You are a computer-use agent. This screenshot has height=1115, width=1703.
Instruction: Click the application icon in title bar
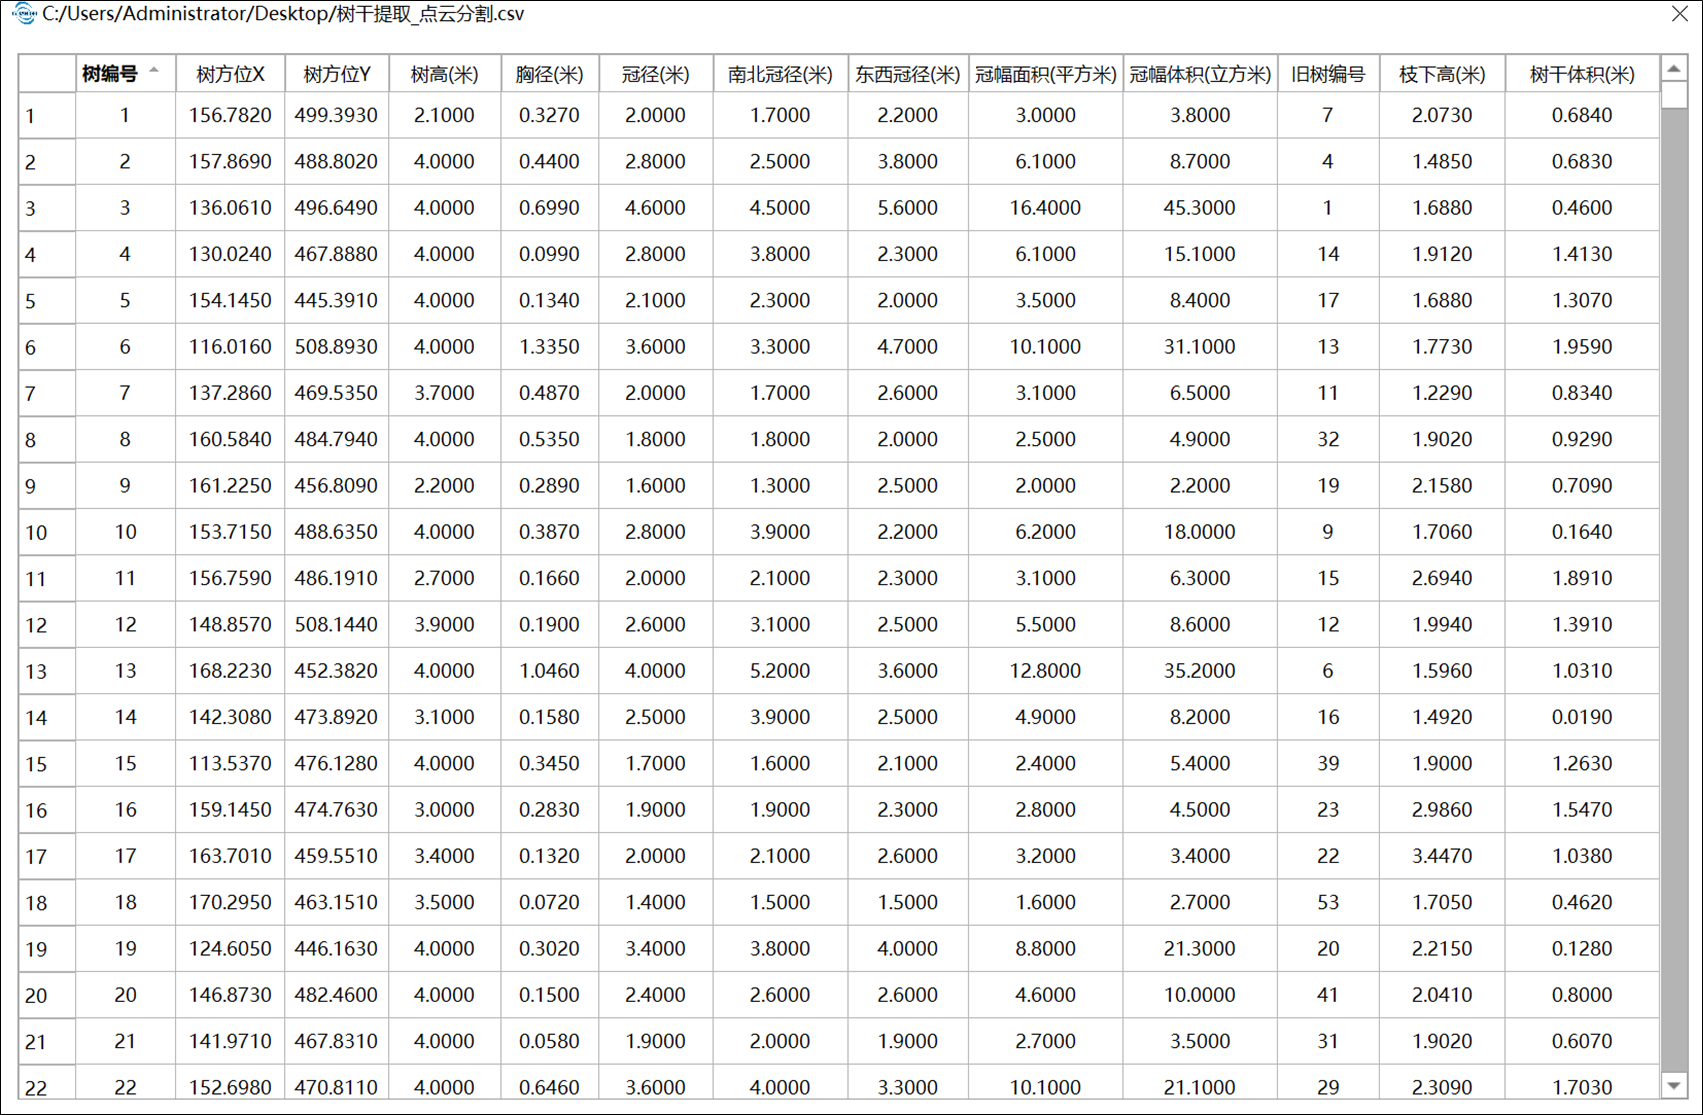pyautogui.click(x=24, y=14)
